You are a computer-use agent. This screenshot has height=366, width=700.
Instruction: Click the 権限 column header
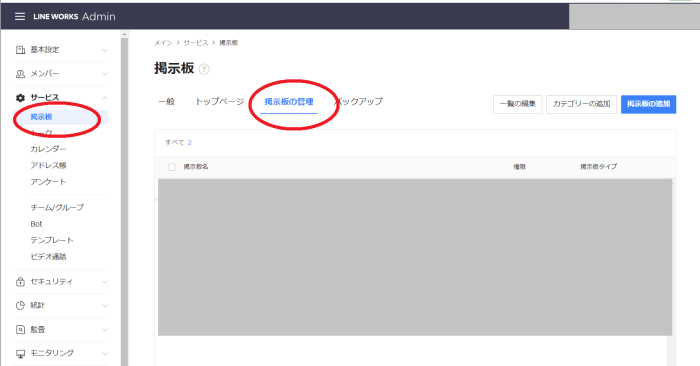519,166
